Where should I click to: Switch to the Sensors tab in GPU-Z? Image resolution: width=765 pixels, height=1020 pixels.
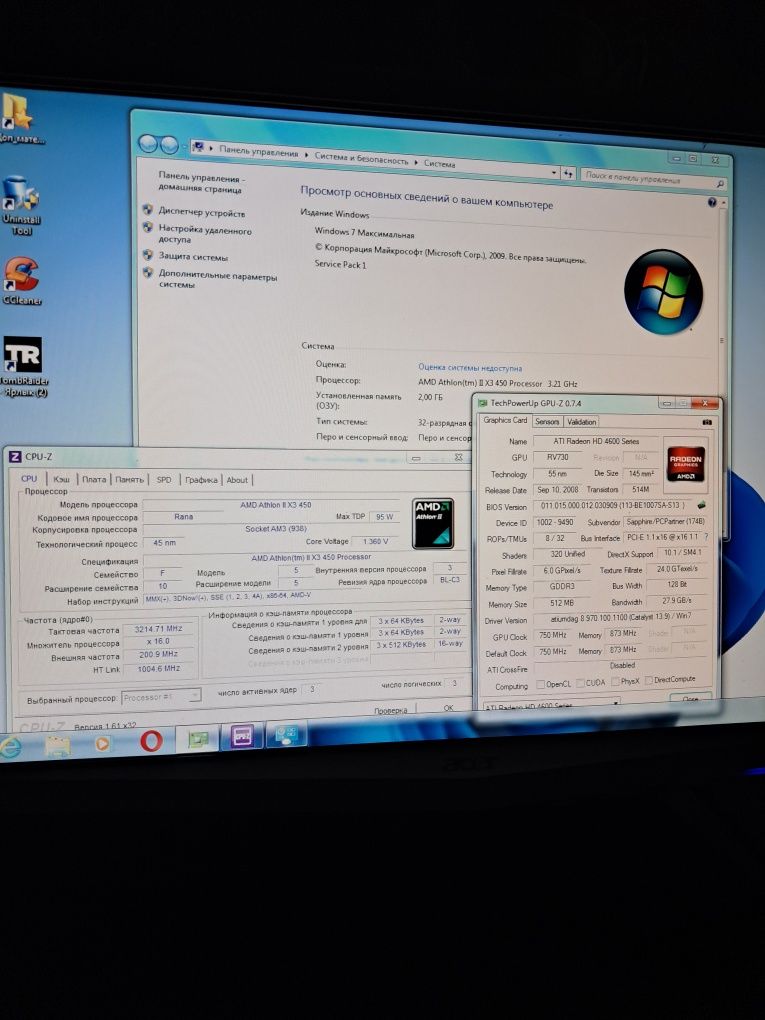point(547,422)
